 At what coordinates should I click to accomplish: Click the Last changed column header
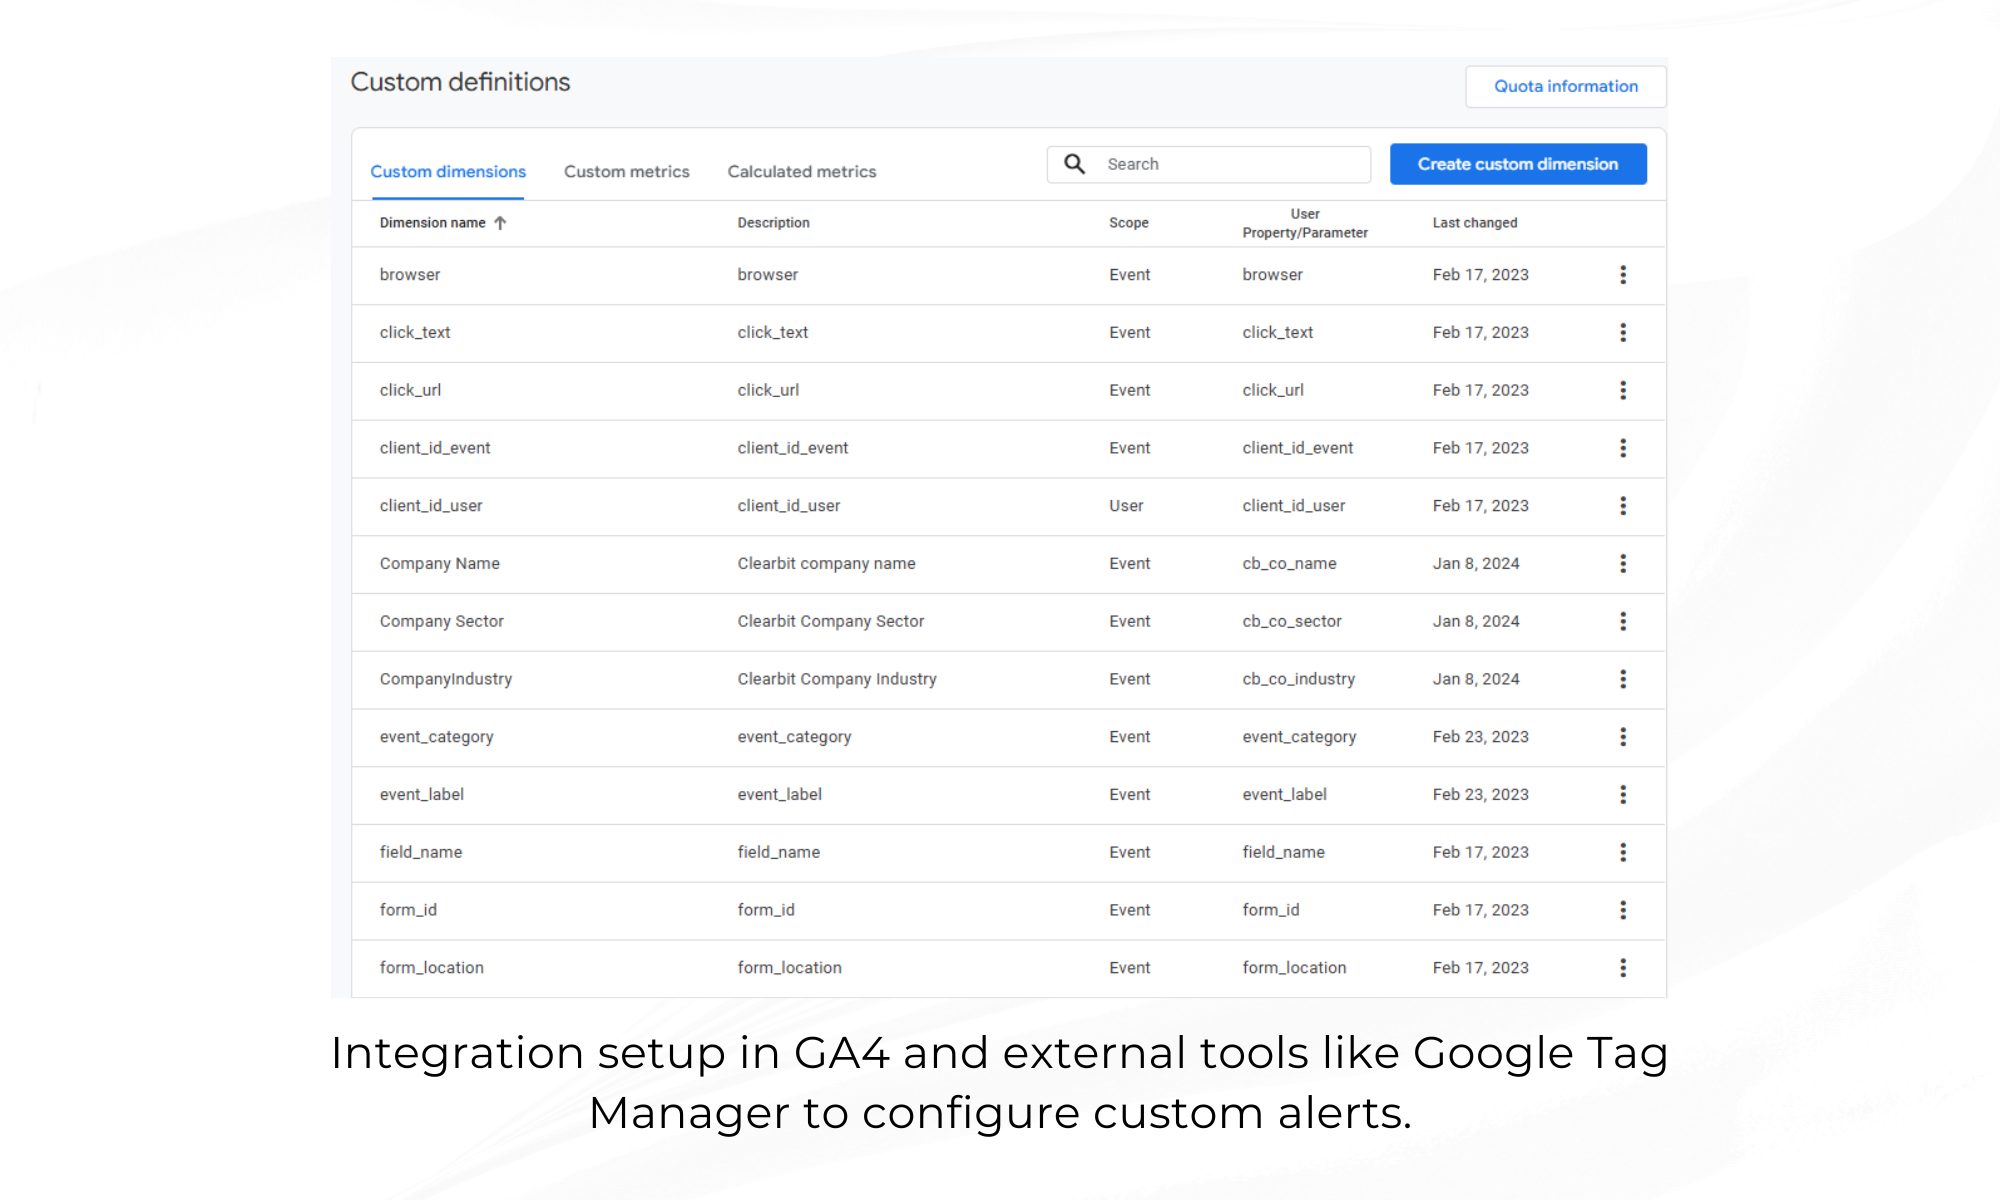[x=1474, y=223]
